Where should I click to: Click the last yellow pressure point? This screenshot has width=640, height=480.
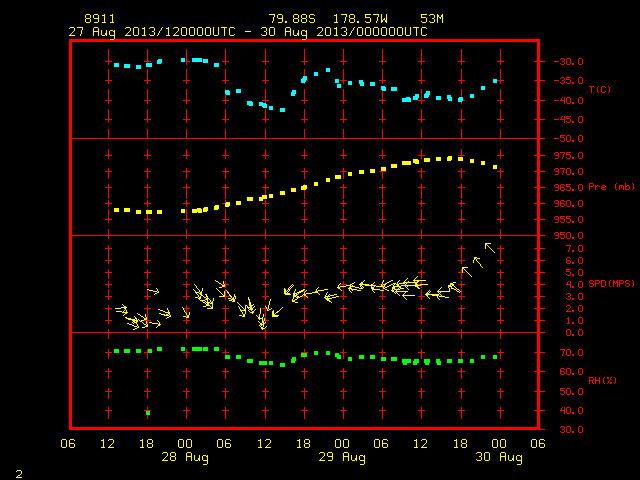coord(495,167)
